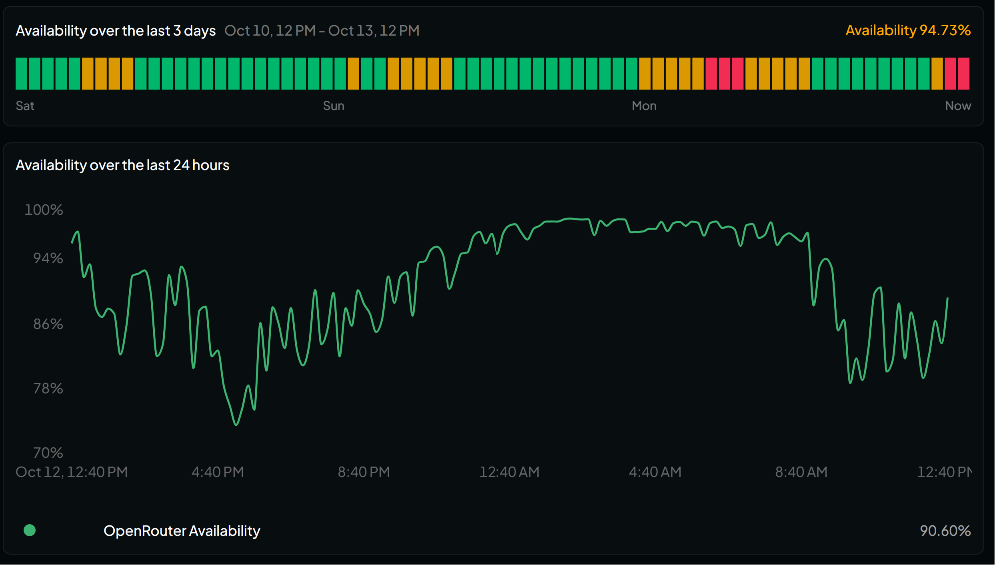Select the final red status bar above Now
This screenshot has width=995, height=565.
(964, 74)
